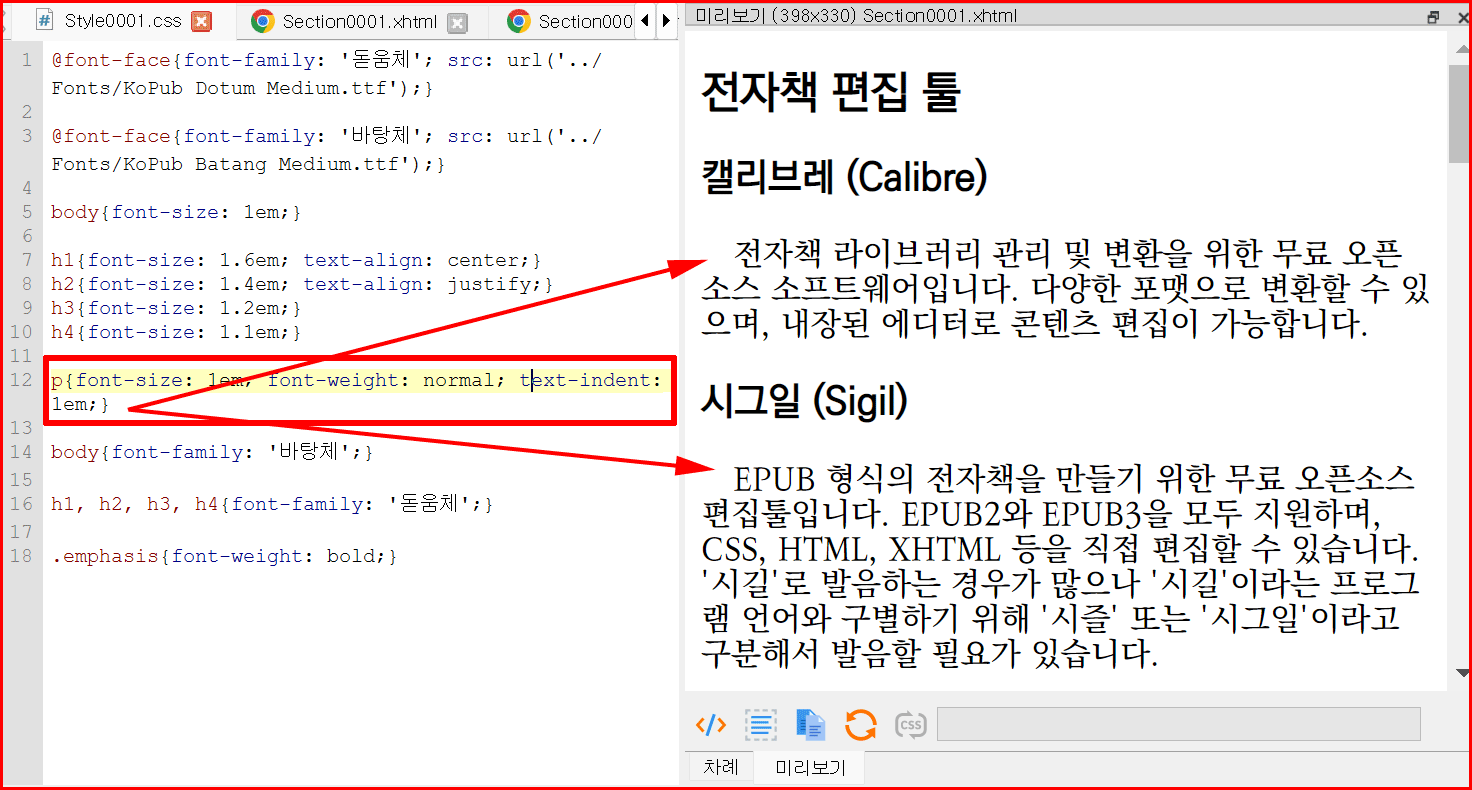Viewport: 1472px width, 790px height.
Task: Click the gray CSS cycle icon
Action: tap(910, 725)
